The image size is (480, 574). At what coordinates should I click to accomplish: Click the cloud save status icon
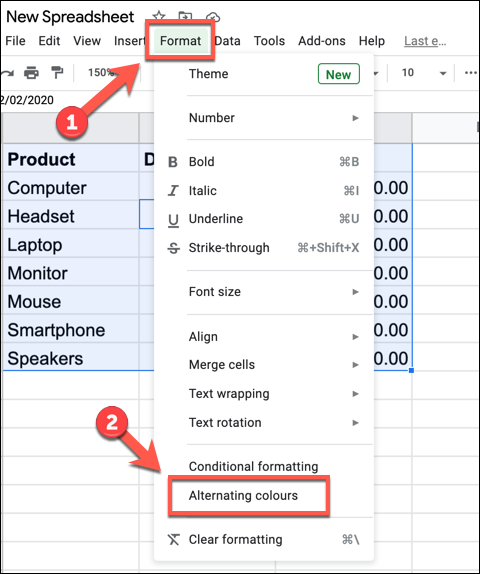[x=213, y=16]
